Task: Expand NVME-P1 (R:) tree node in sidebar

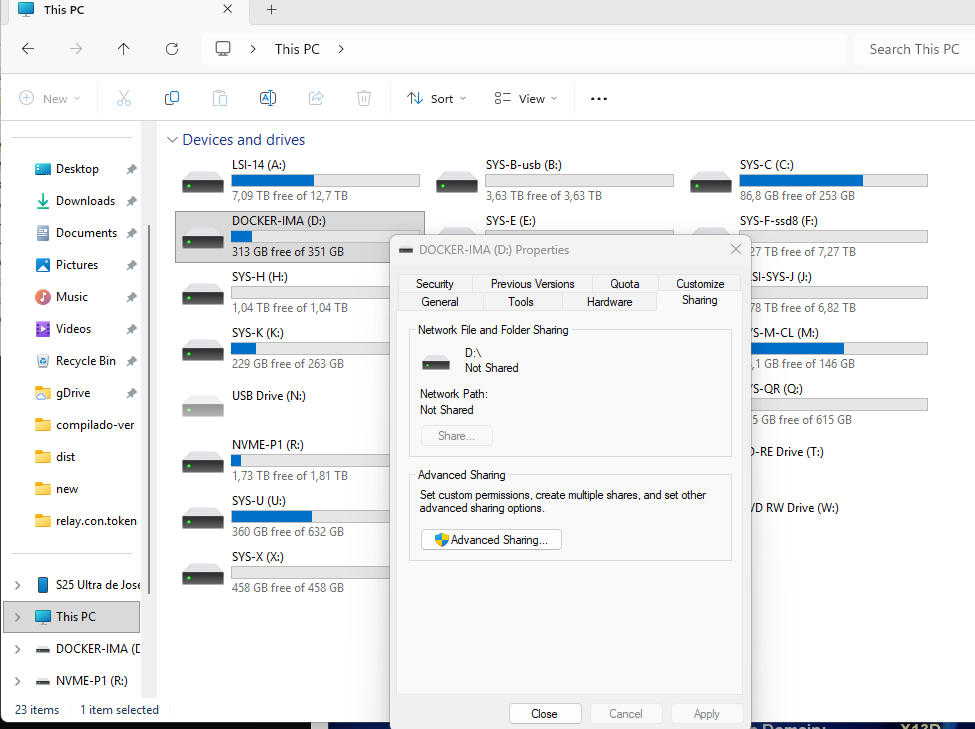Action: [17, 681]
